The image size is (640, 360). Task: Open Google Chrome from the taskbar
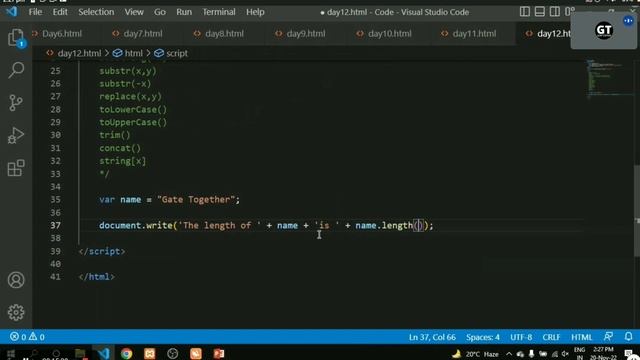(127, 353)
